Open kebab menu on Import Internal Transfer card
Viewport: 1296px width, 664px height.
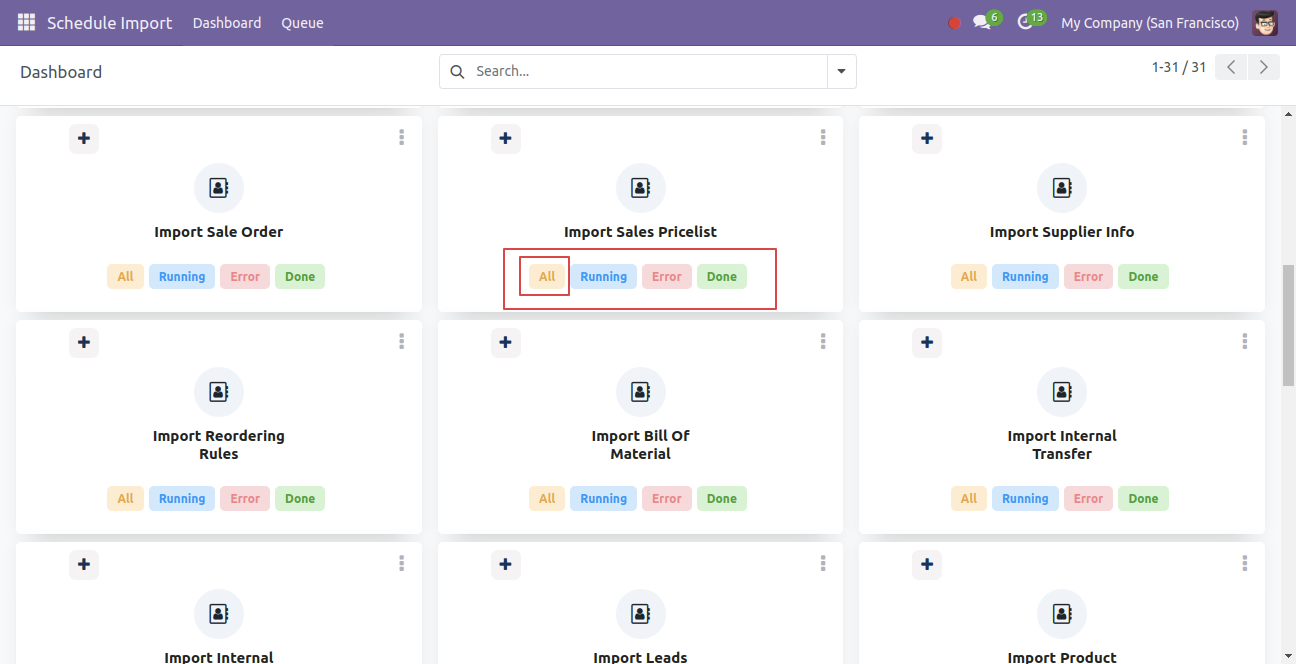(x=1245, y=342)
